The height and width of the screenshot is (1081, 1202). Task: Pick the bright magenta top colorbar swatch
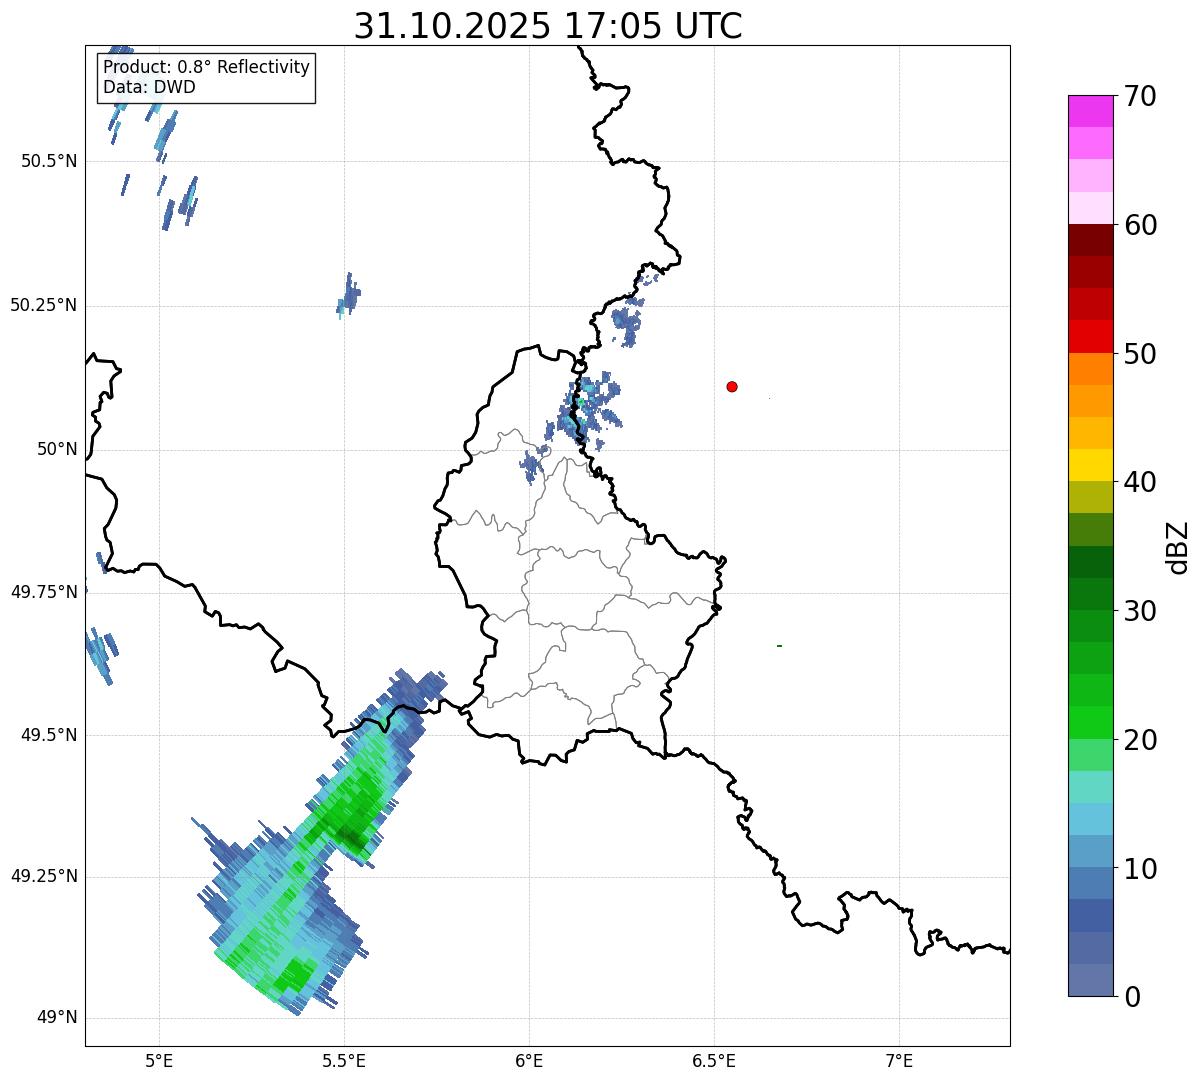coord(1090,111)
